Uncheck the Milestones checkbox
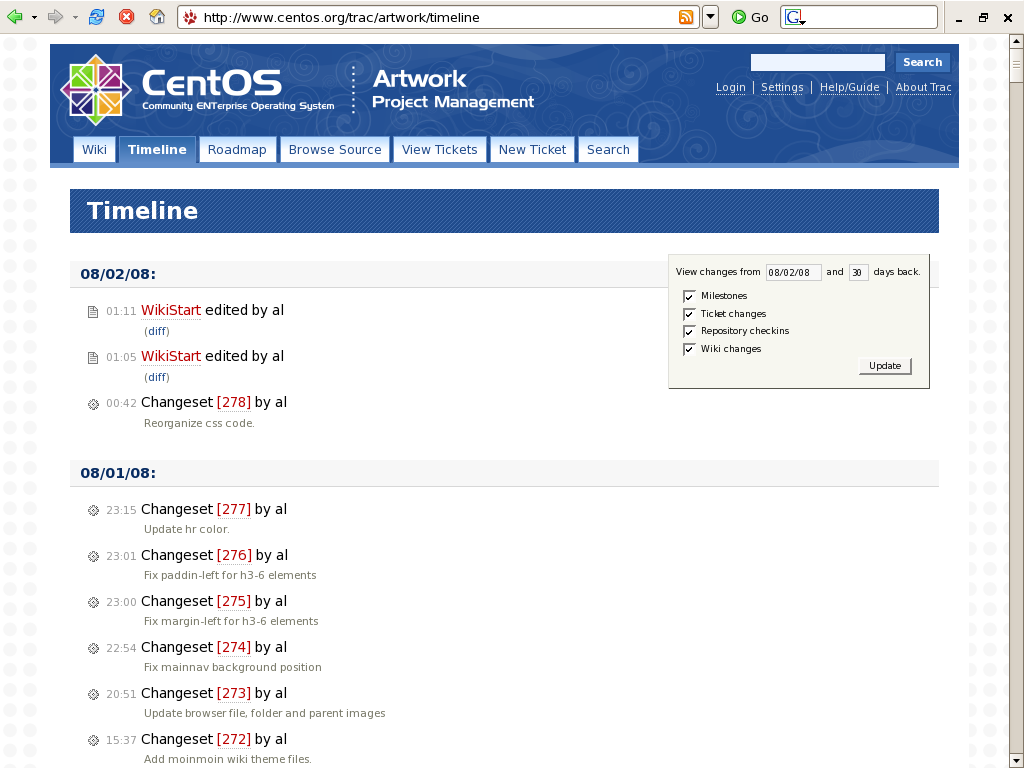1024x768 pixels. 689,296
